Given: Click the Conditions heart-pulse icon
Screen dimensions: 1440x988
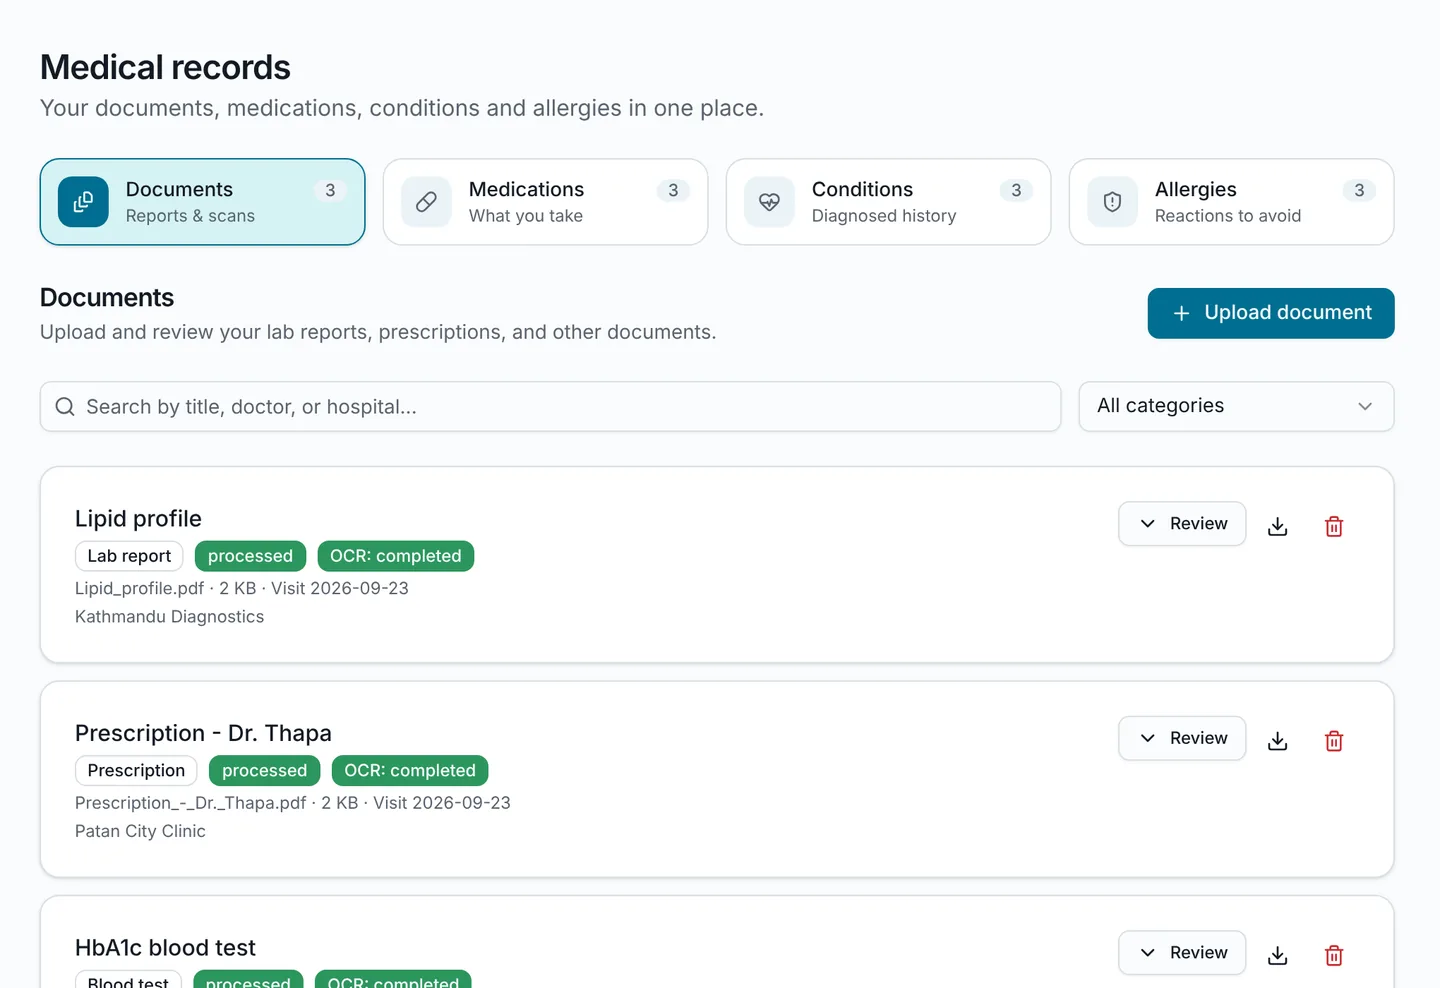Looking at the screenshot, I should point(769,202).
